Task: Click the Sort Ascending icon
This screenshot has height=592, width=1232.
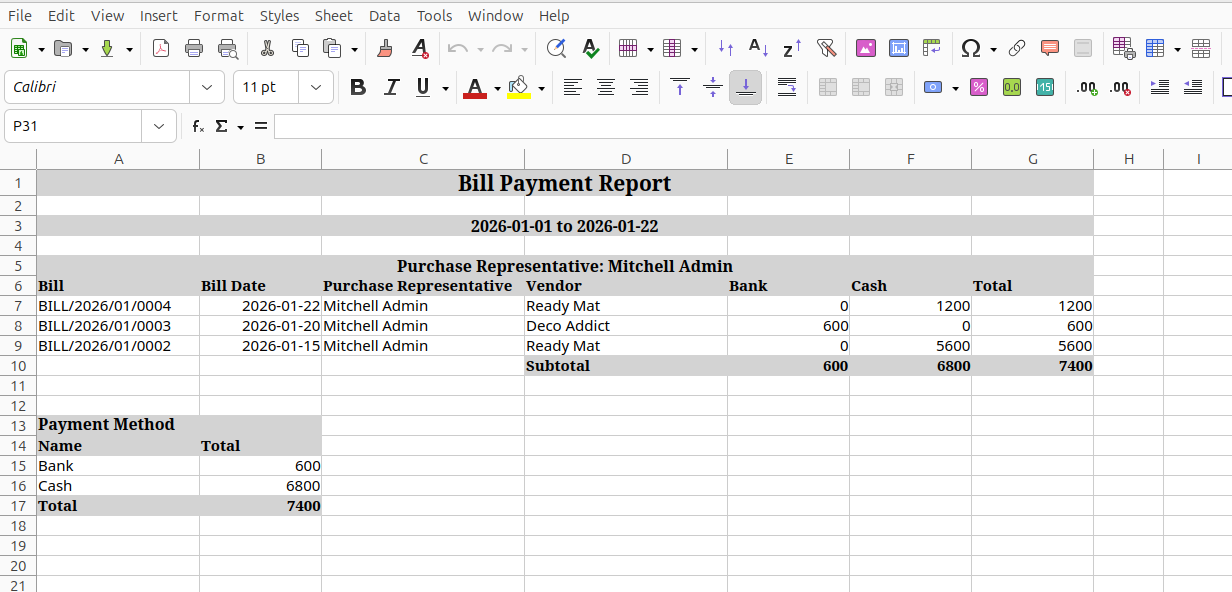Action: (759, 48)
